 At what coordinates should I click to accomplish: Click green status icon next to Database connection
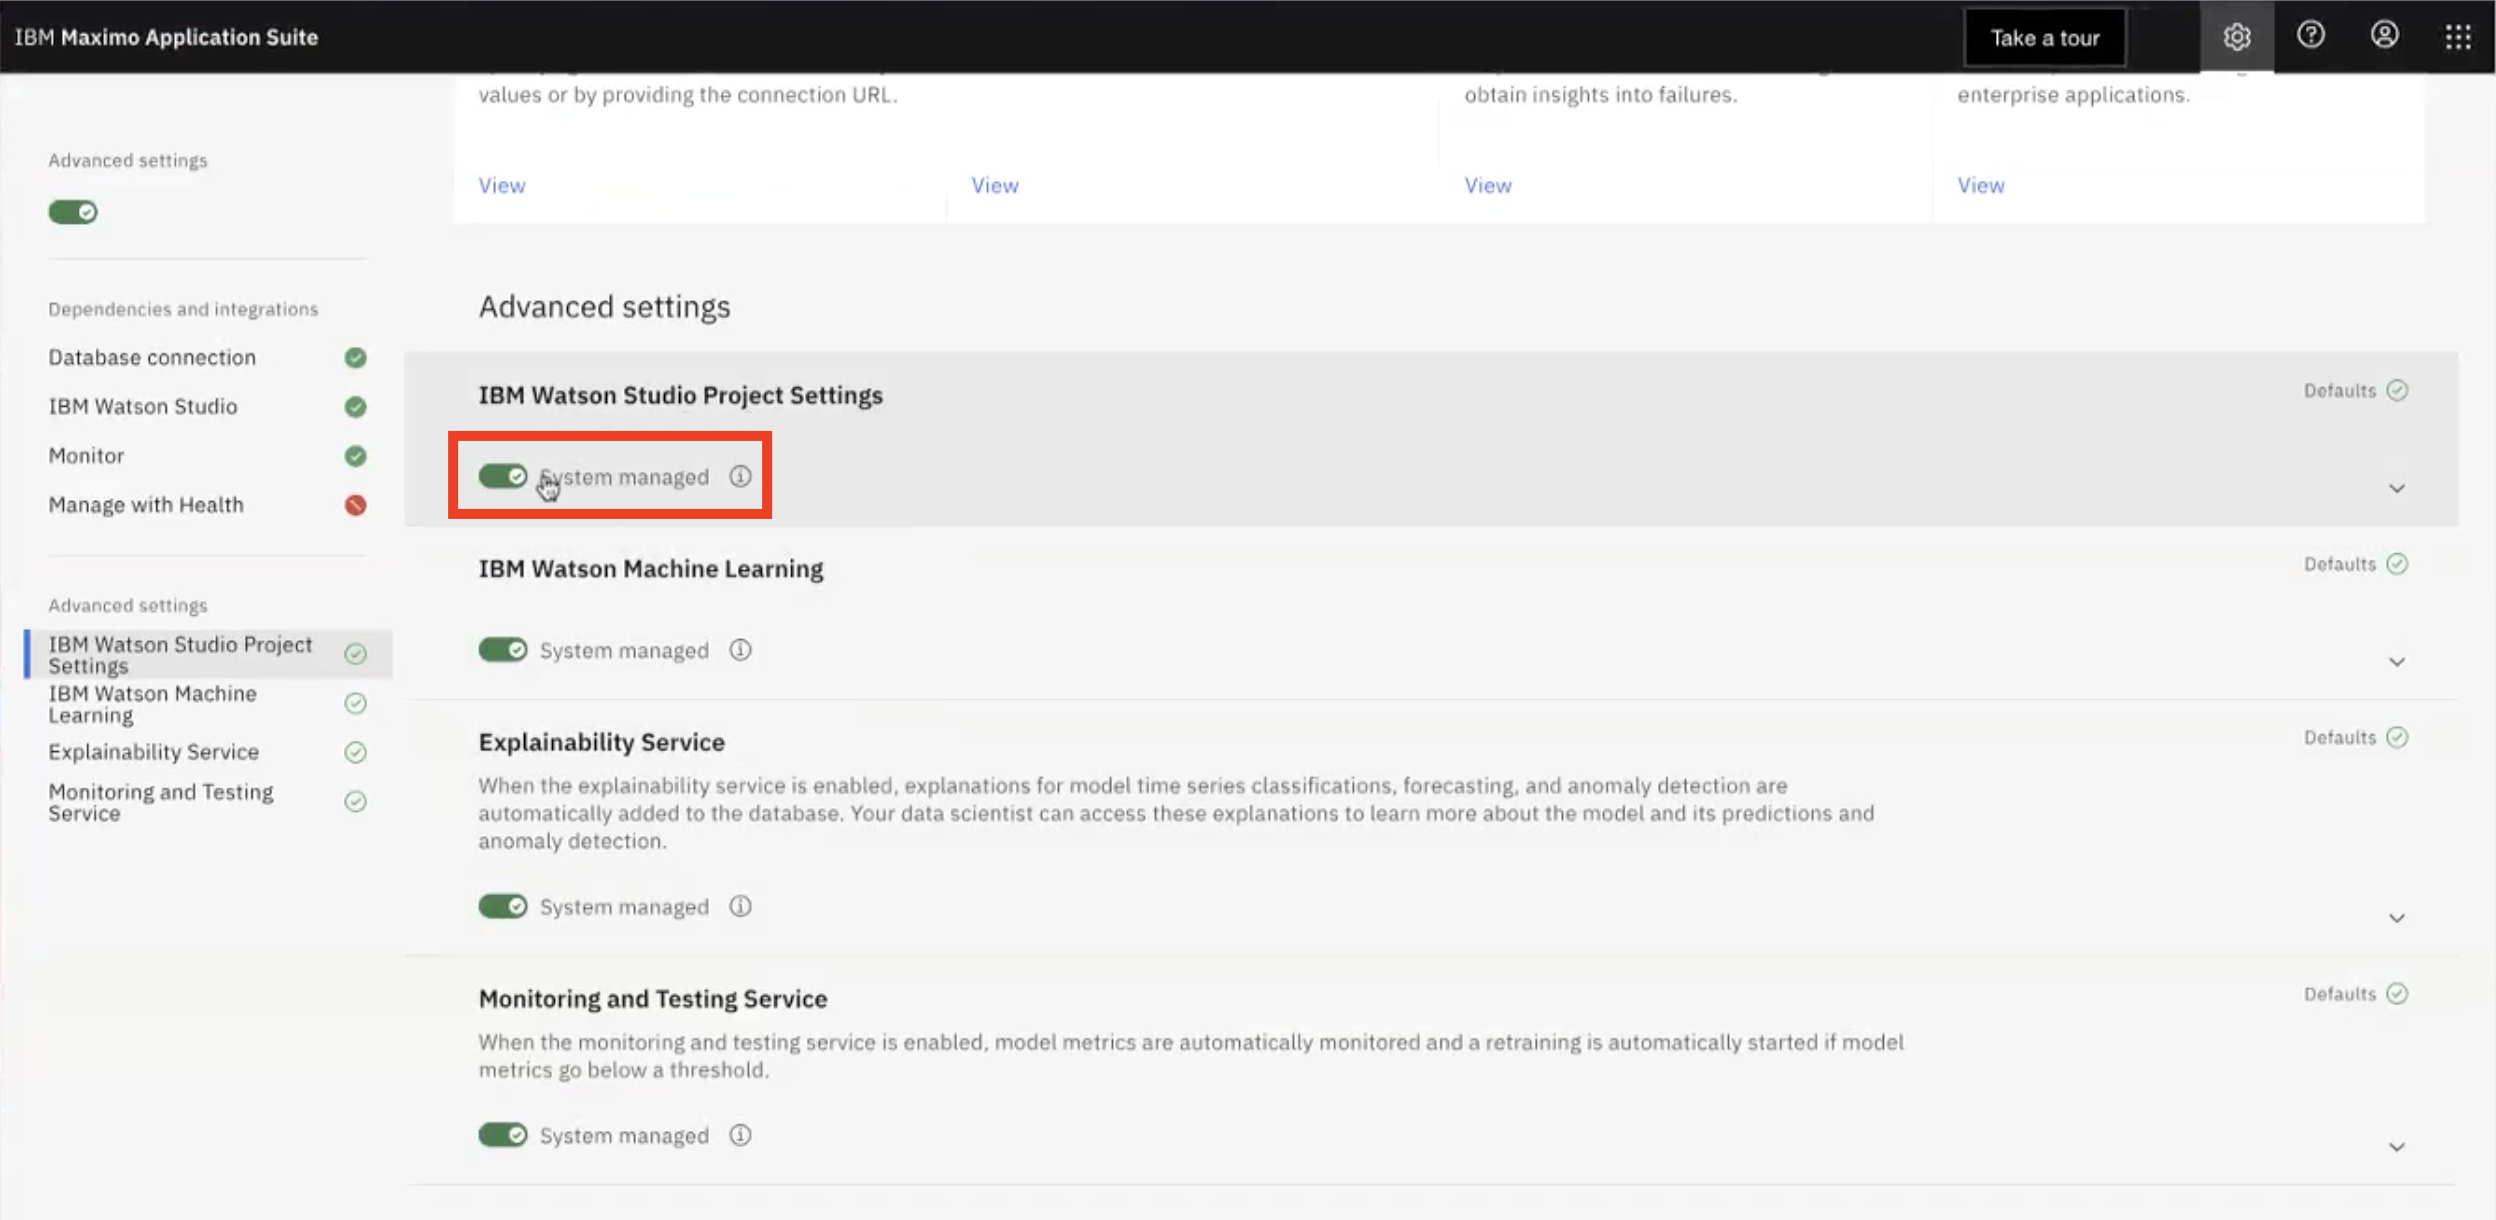tap(355, 357)
